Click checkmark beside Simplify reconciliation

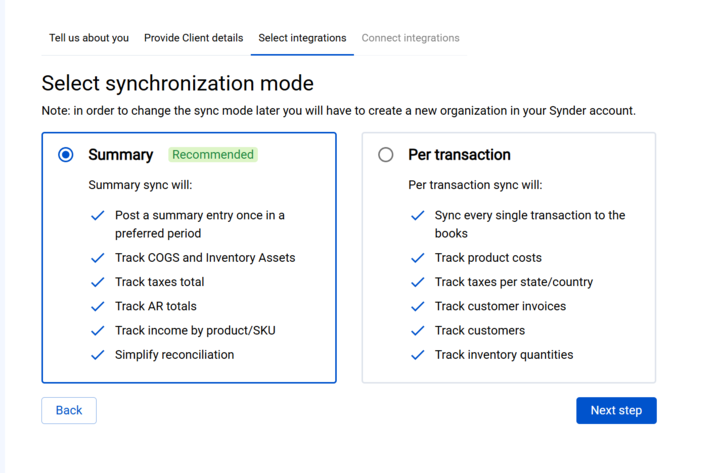pyautogui.click(x=98, y=355)
